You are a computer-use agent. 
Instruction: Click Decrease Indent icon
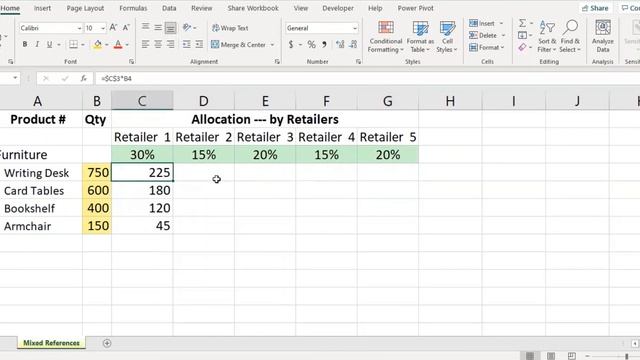point(187,44)
